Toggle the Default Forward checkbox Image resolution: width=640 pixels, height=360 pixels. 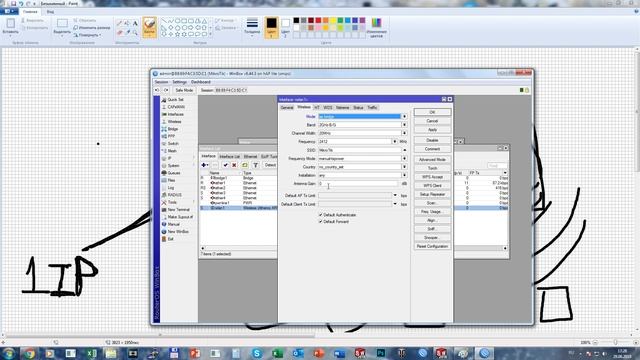coord(320,222)
